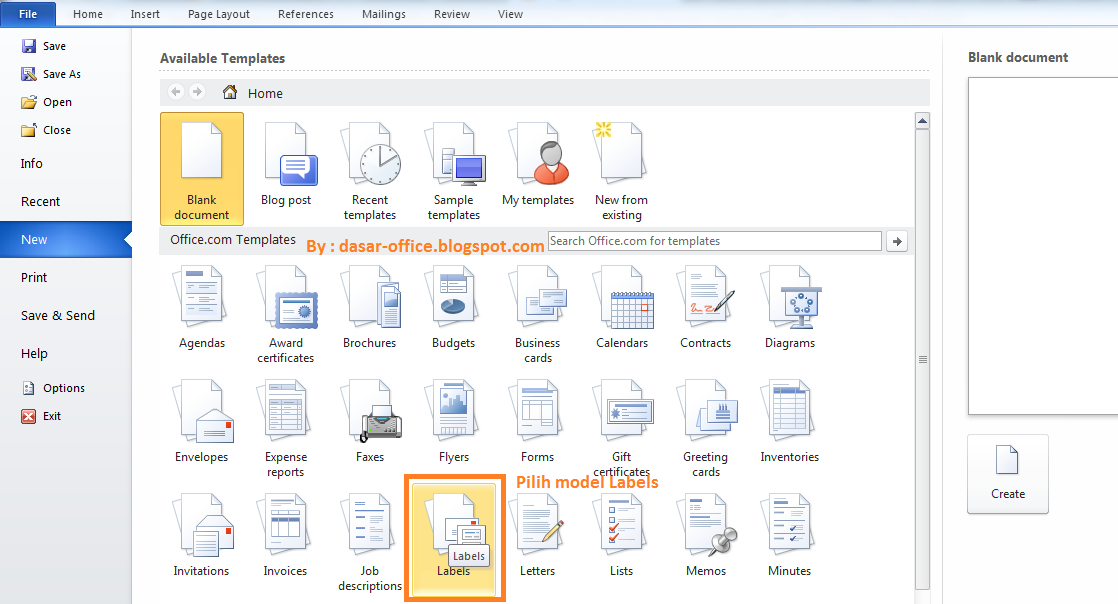Click Save in the backstage menu
1118x604 pixels.
pyautogui.click(x=44, y=46)
